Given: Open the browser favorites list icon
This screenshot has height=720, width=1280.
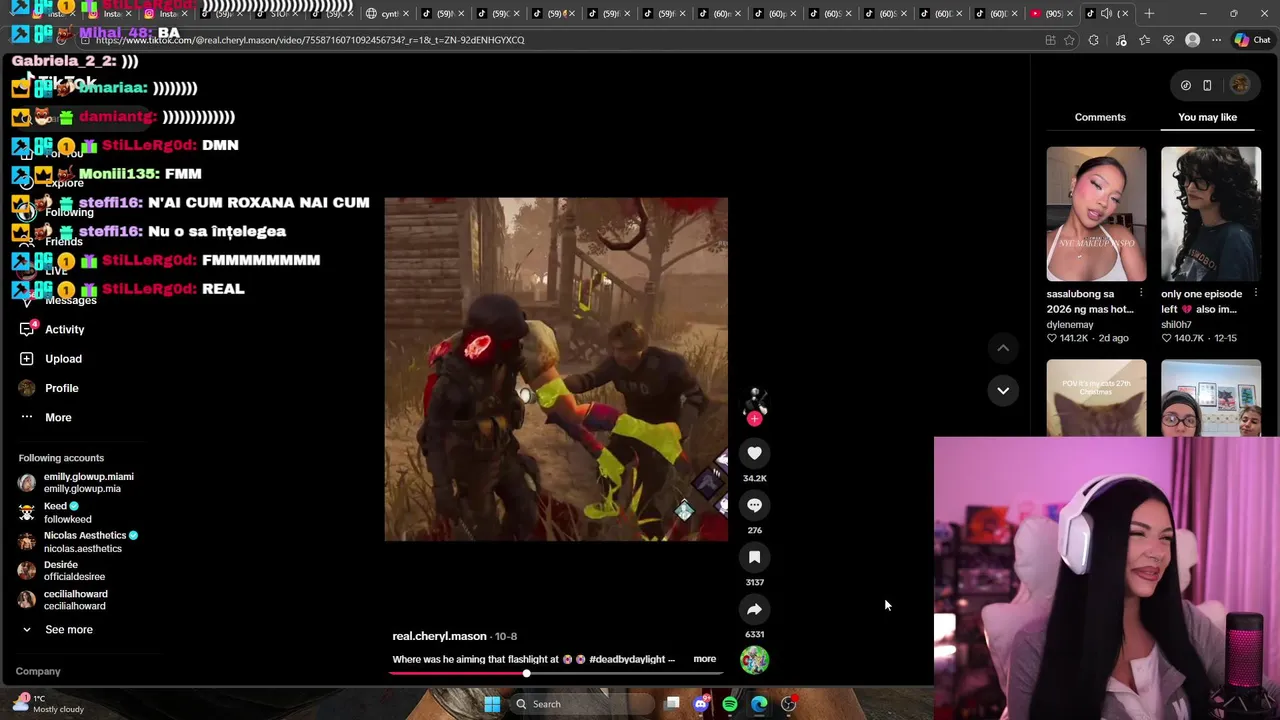Looking at the screenshot, I should pyautogui.click(x=1144, y=40).
